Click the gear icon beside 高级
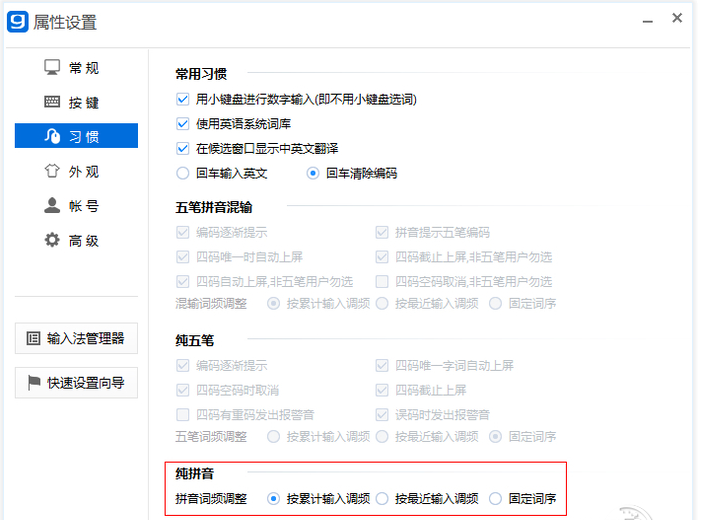The height and width of the screenshot is (520, 725). coord(52,240)
